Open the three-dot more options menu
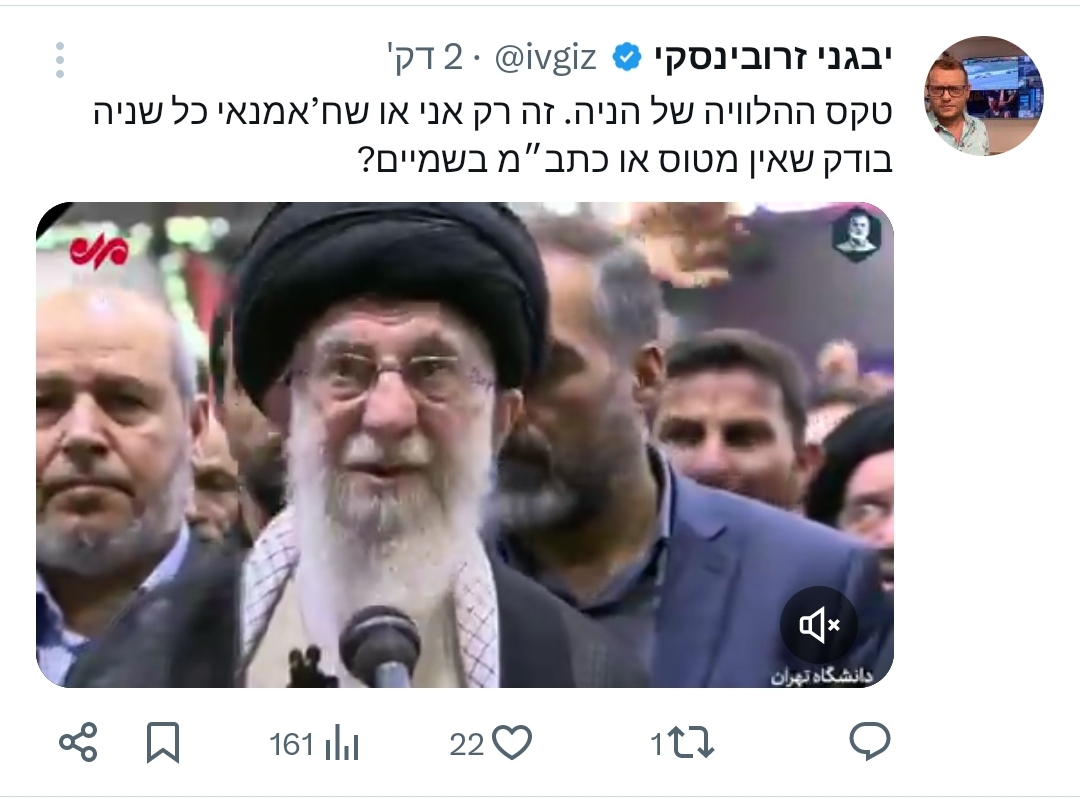 click(60, 60)
